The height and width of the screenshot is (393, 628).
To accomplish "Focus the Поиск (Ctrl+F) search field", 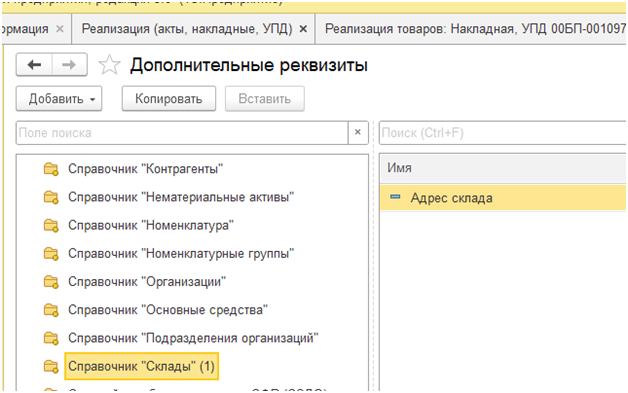I will coord(503,133).
